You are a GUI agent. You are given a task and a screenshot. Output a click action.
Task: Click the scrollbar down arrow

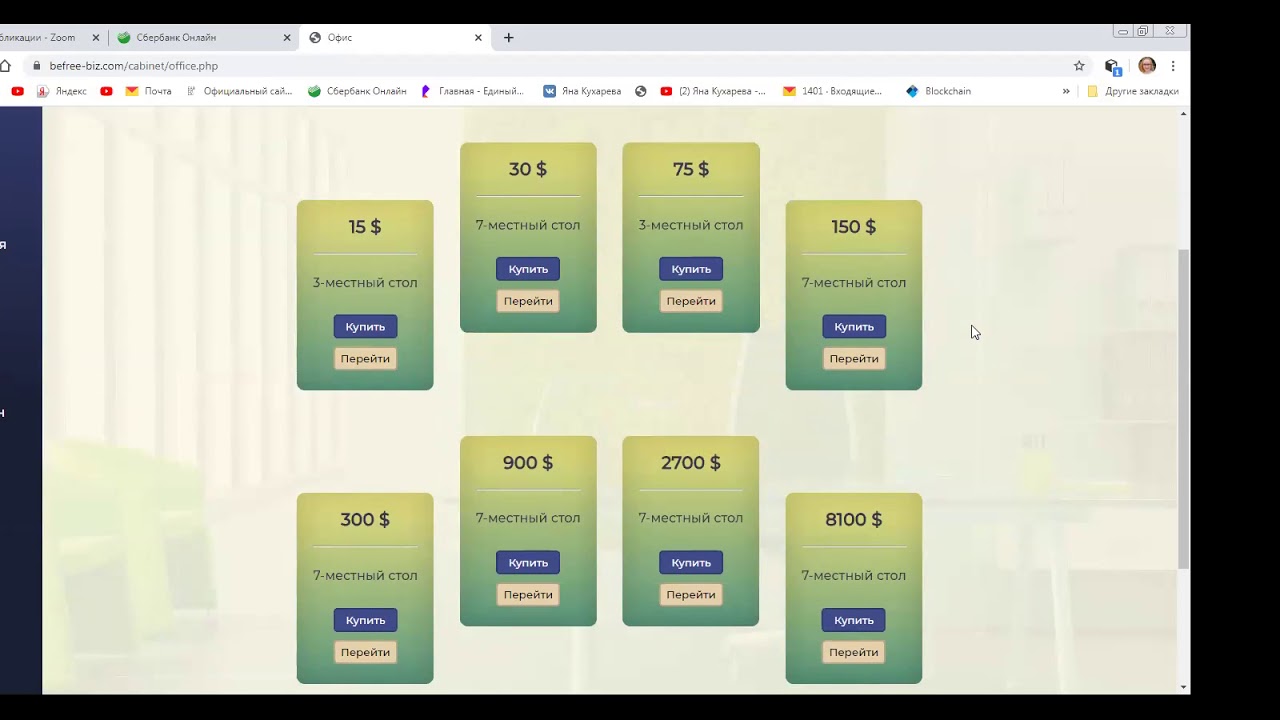pos(1184,687)
